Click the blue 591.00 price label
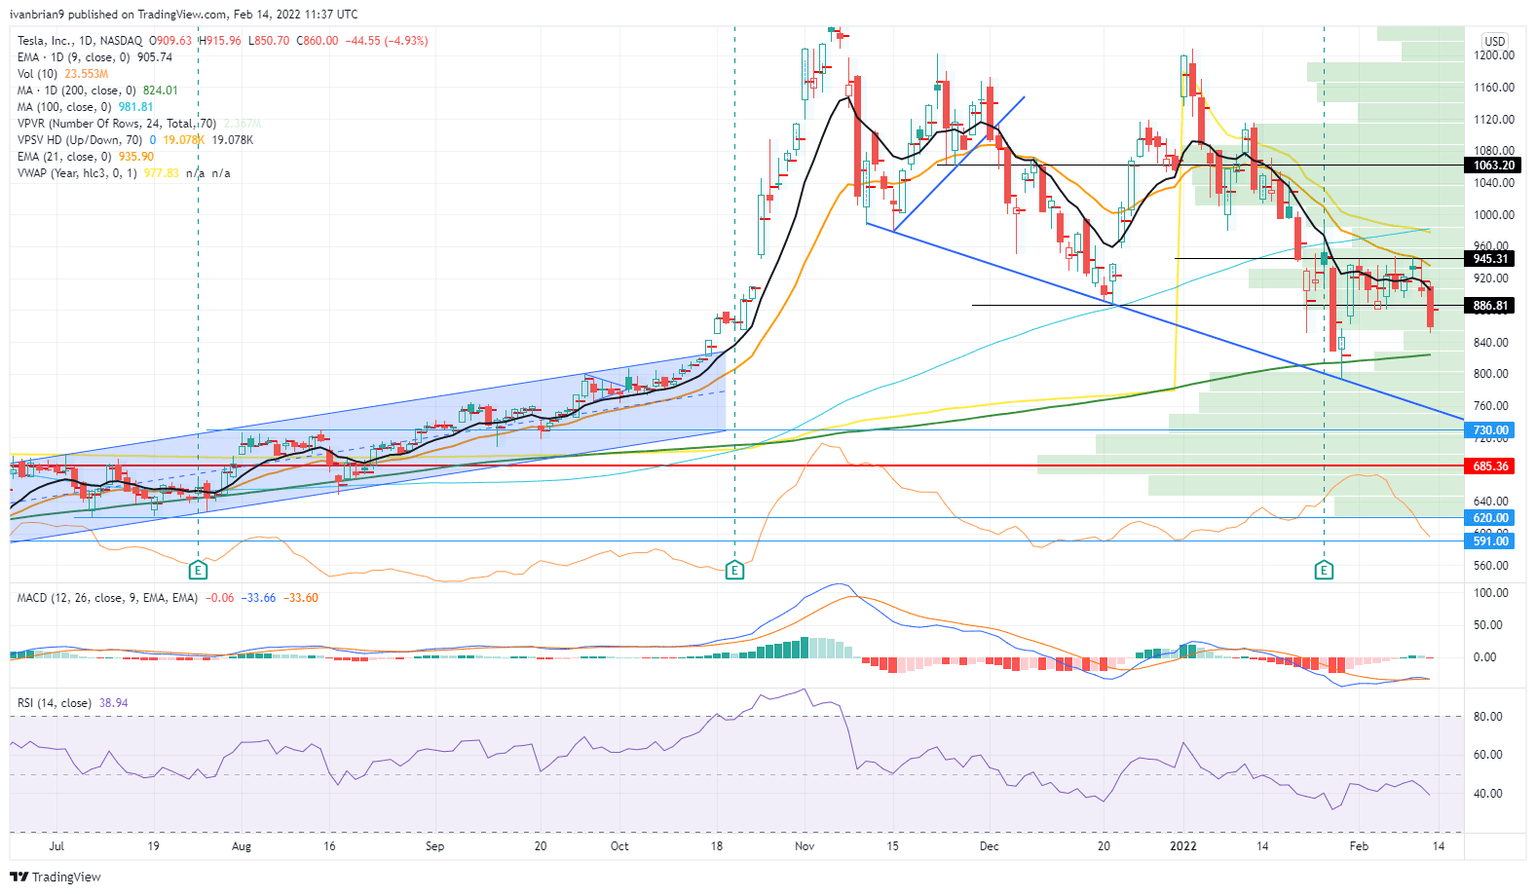The width and height of the screenshot is (1536, 894). point(1489,541)
